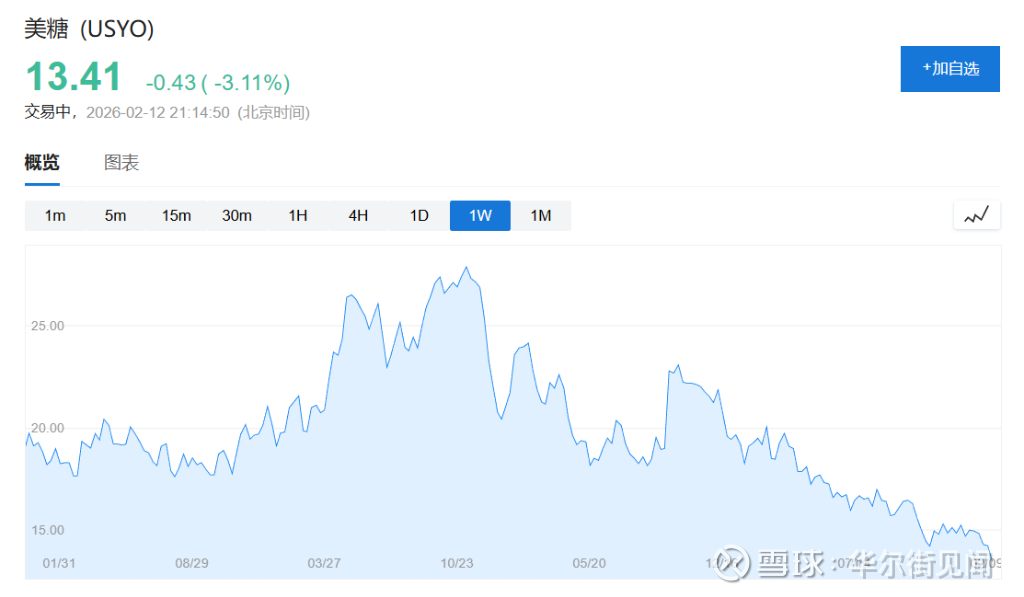Select the 概览 tab
This screenshot has width=1024, height=597.
click(42, 163)
